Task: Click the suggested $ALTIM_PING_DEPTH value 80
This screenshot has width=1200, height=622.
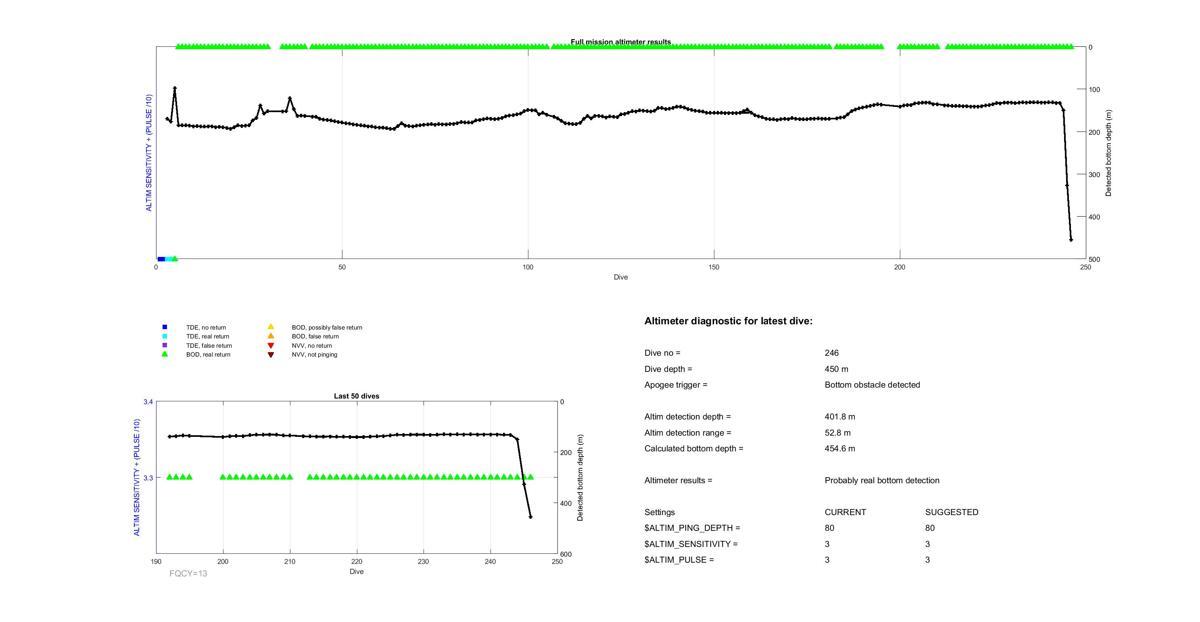Action: pyautogui.click(x=930, y=528)
